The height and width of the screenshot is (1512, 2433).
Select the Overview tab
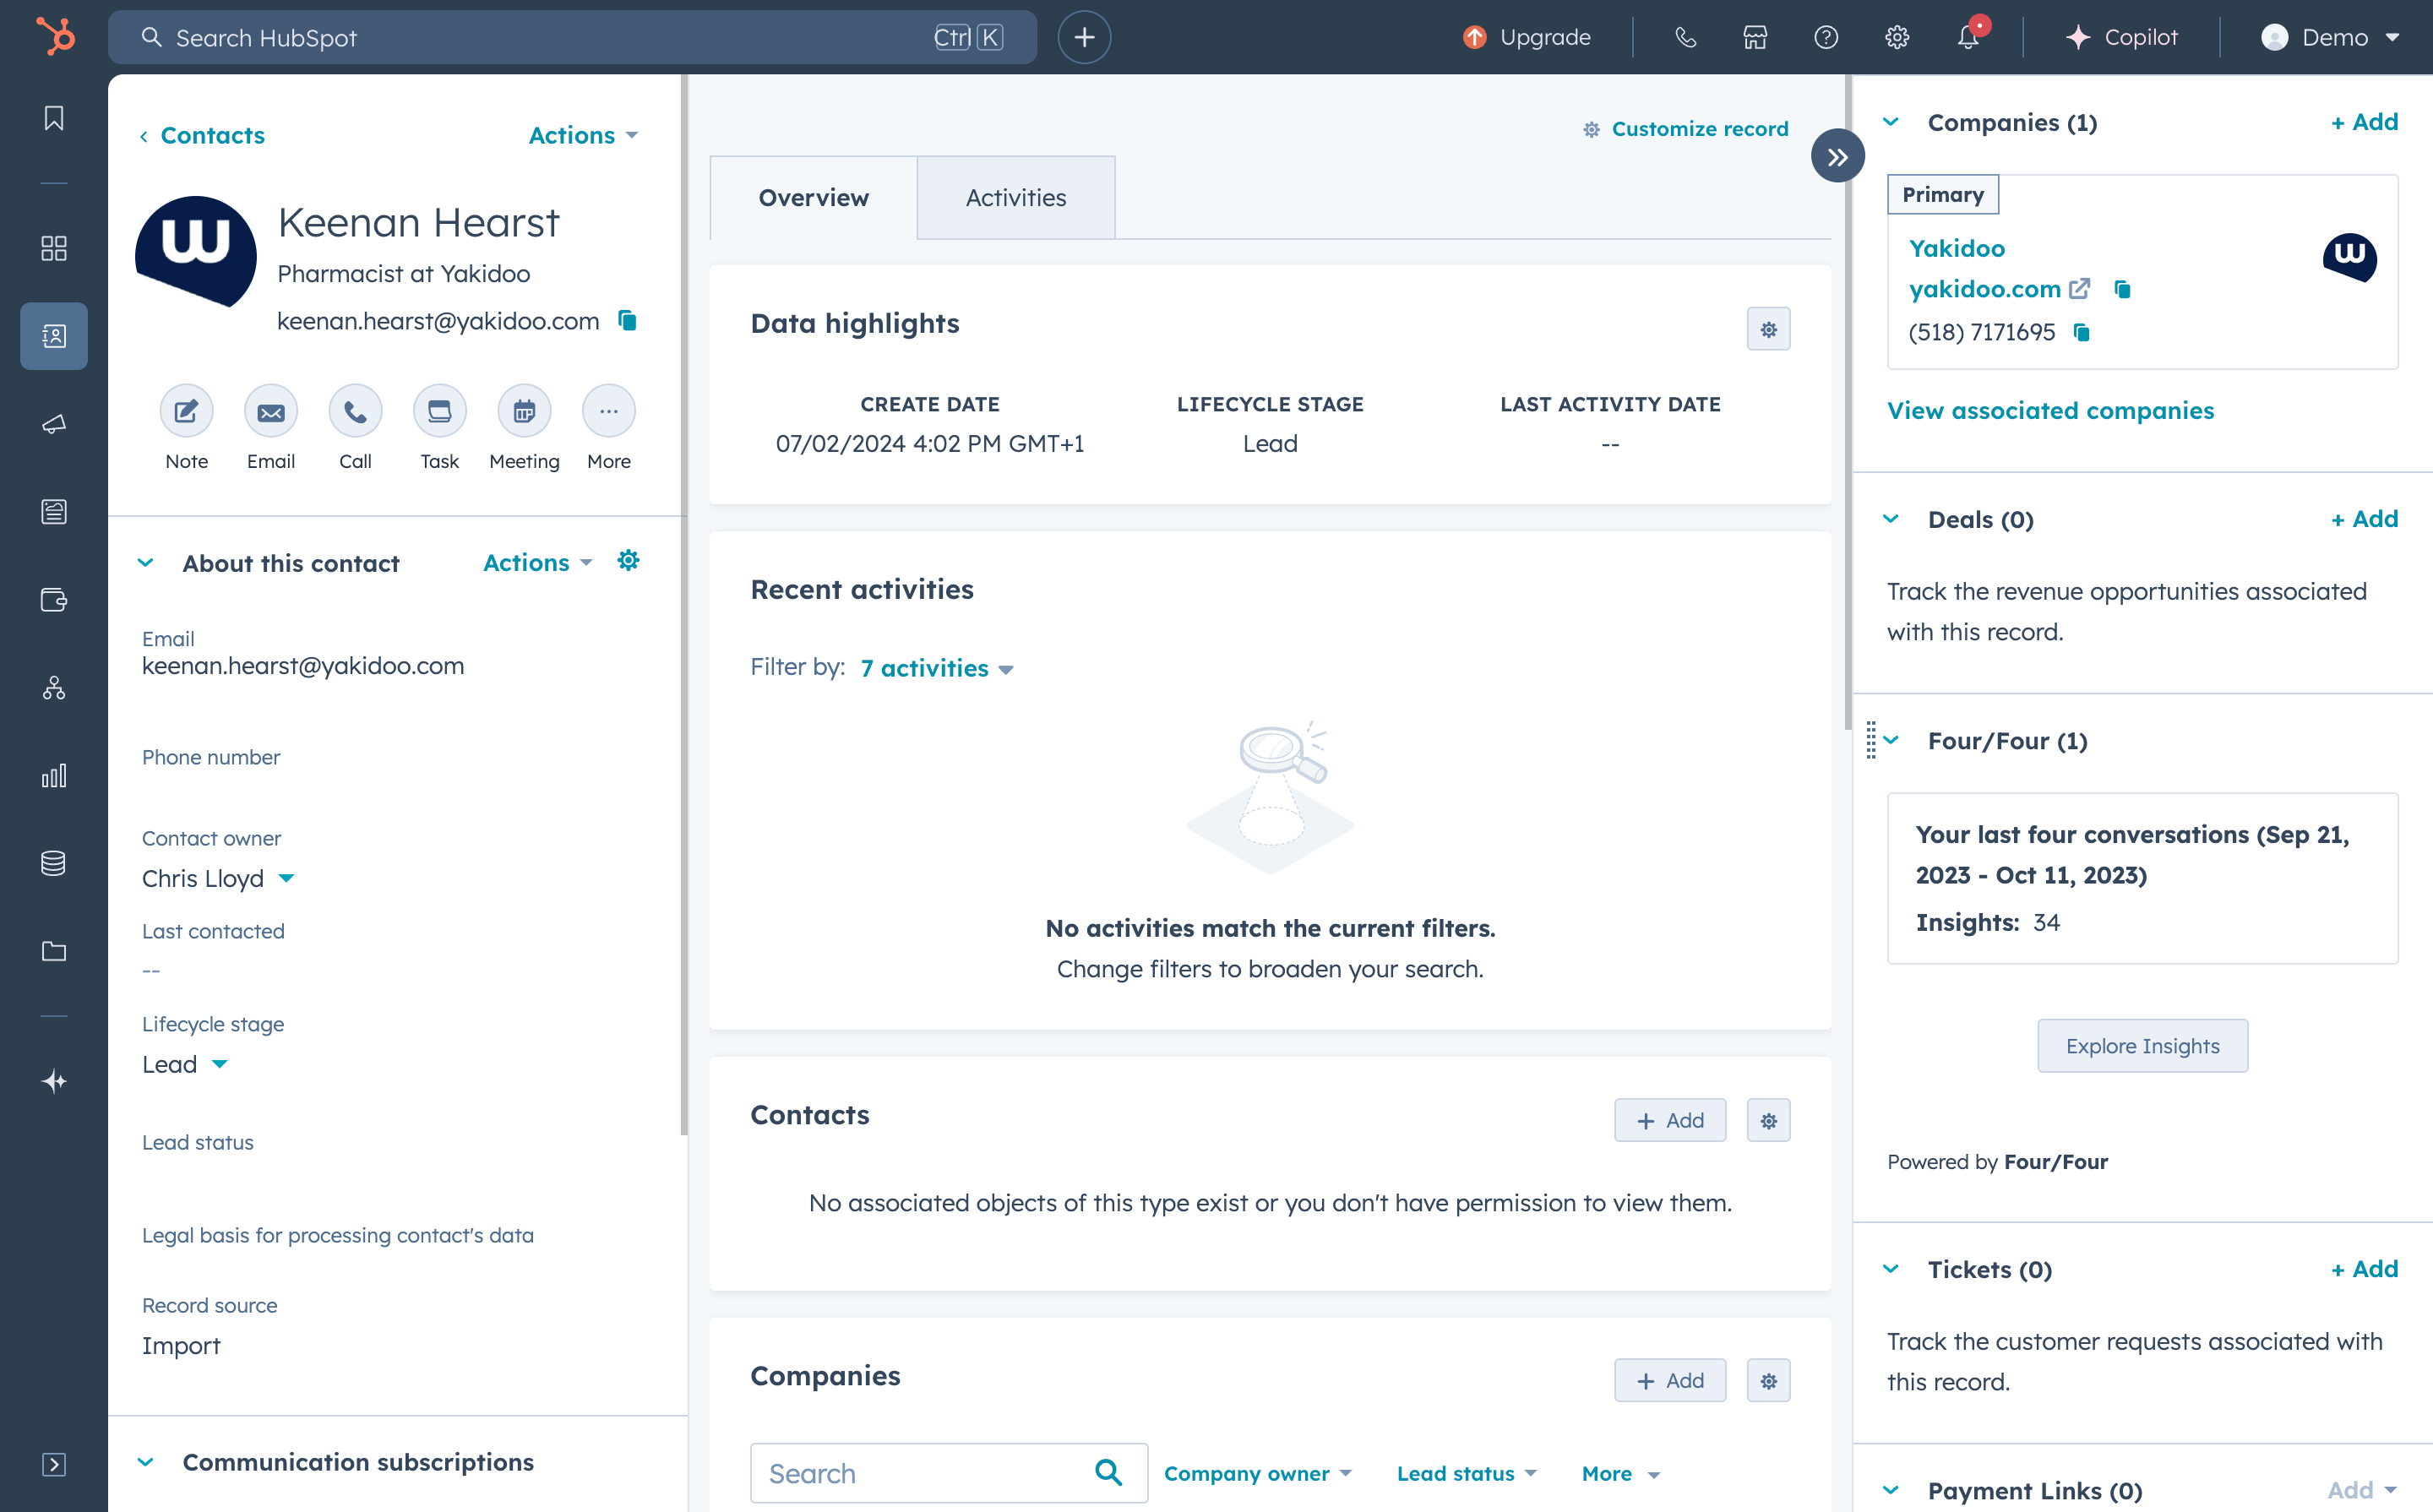coord(813,198)
